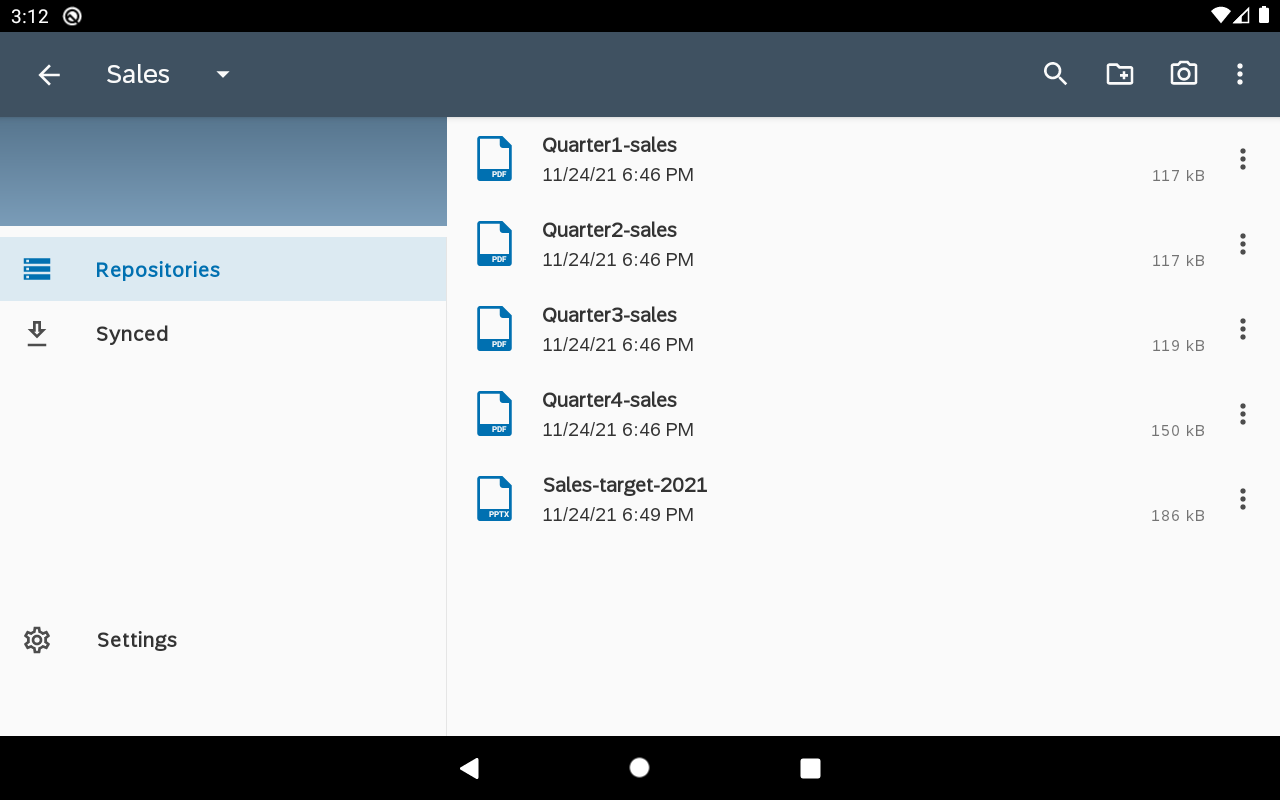Tap the Synced download icon
Screen dimensions: 1280x800
click(37, 334)
